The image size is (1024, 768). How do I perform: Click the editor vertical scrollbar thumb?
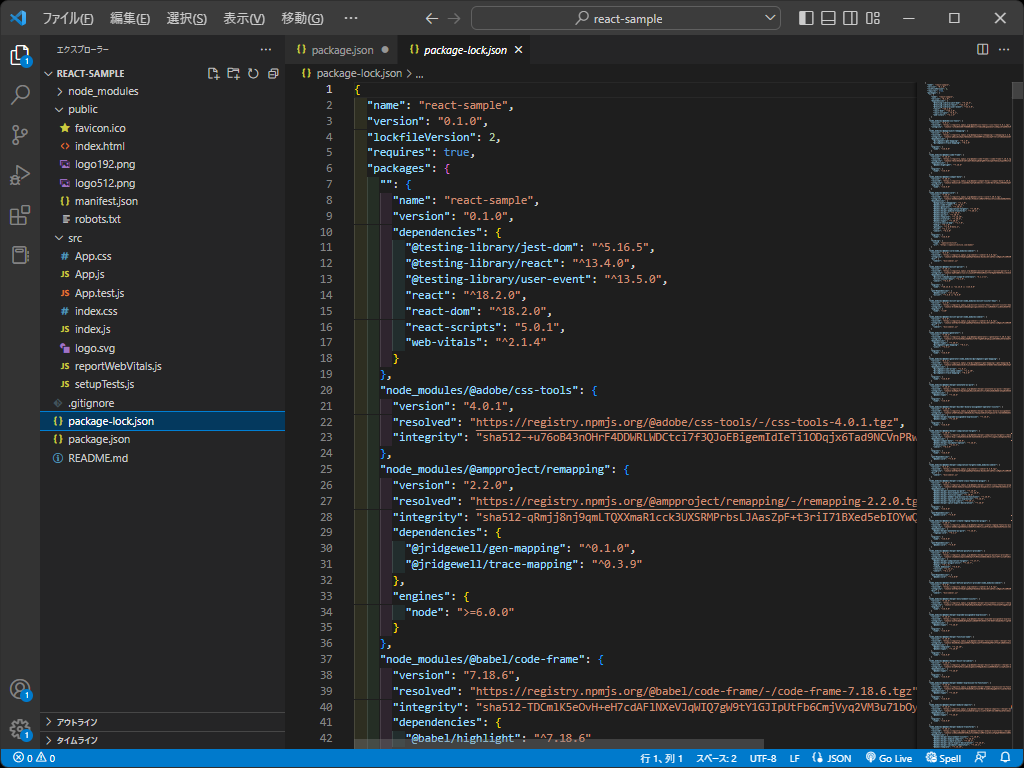(1017, 90)
